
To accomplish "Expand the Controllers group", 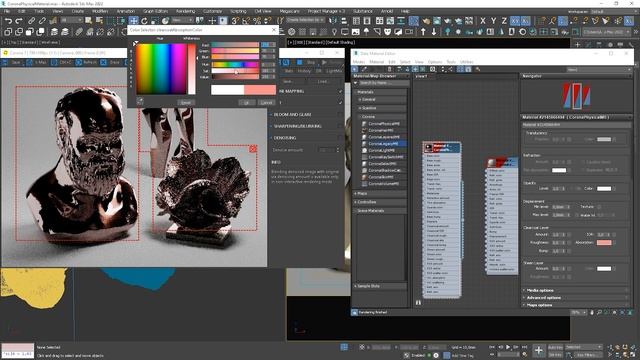I will [x=380, y=202].
